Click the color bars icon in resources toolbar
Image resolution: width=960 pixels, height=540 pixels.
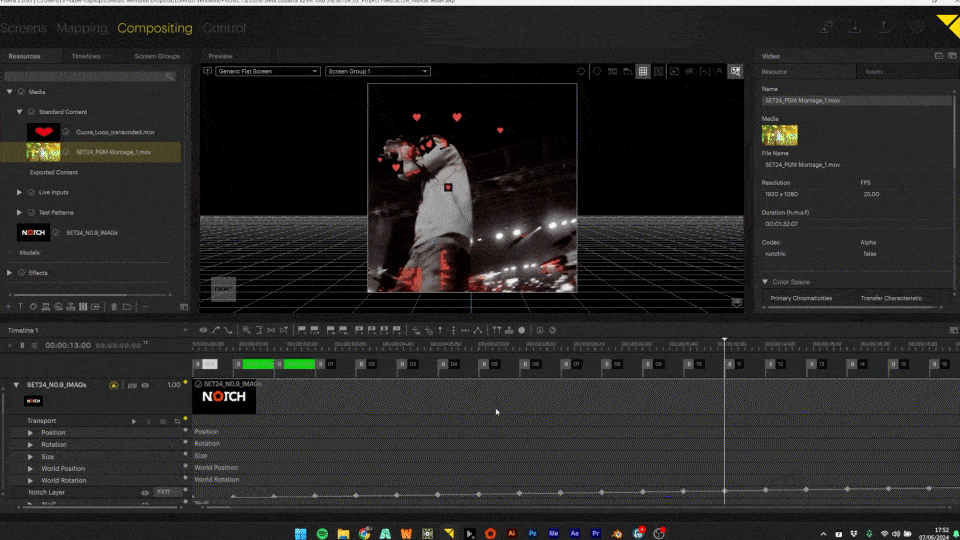83,307
